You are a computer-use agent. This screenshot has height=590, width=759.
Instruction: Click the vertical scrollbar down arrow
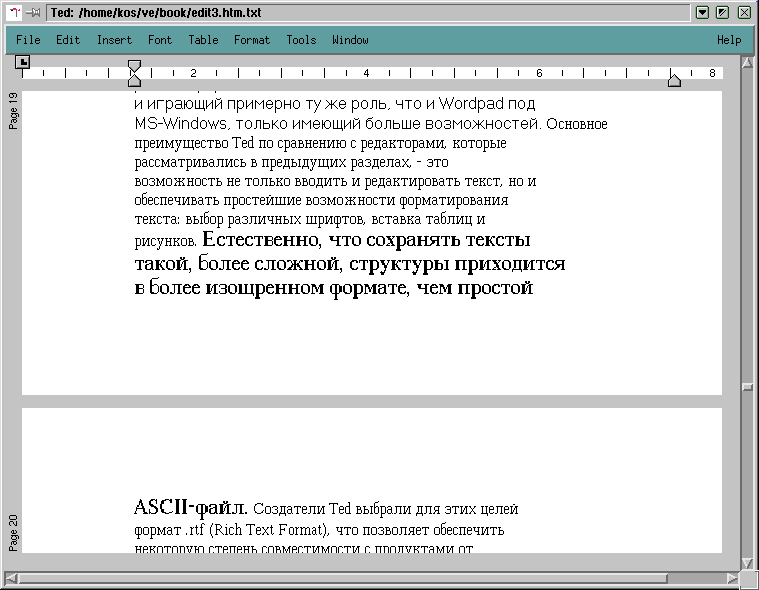746,562
